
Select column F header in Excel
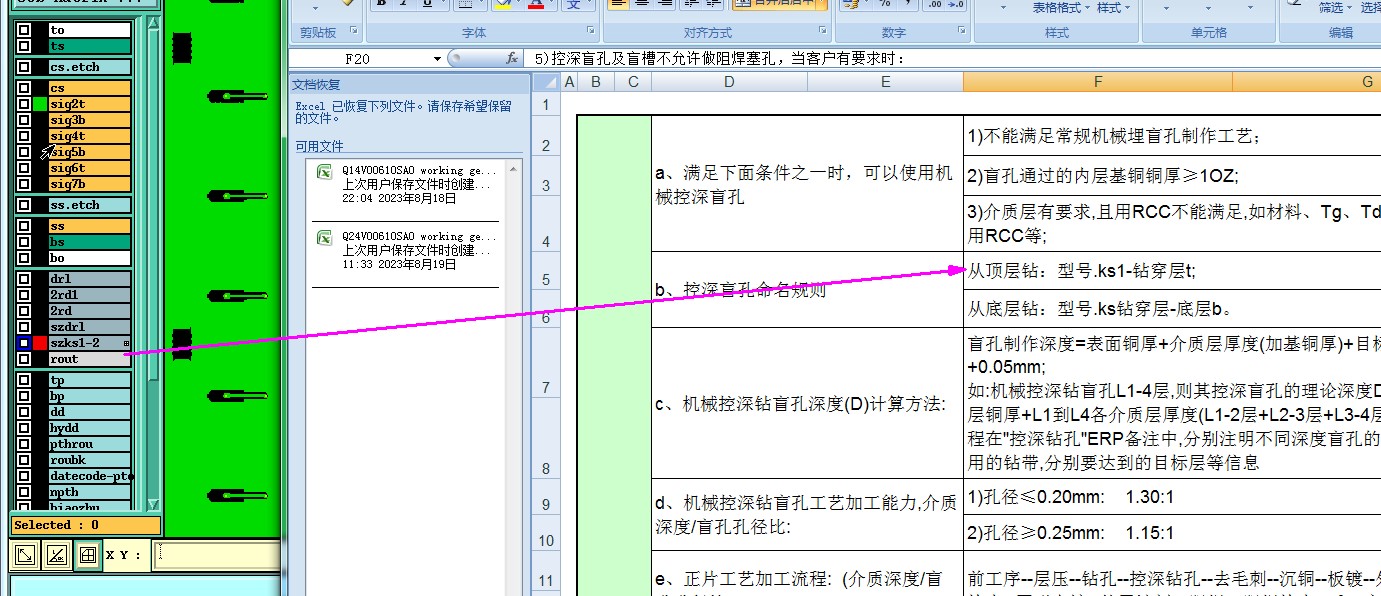1098,82
